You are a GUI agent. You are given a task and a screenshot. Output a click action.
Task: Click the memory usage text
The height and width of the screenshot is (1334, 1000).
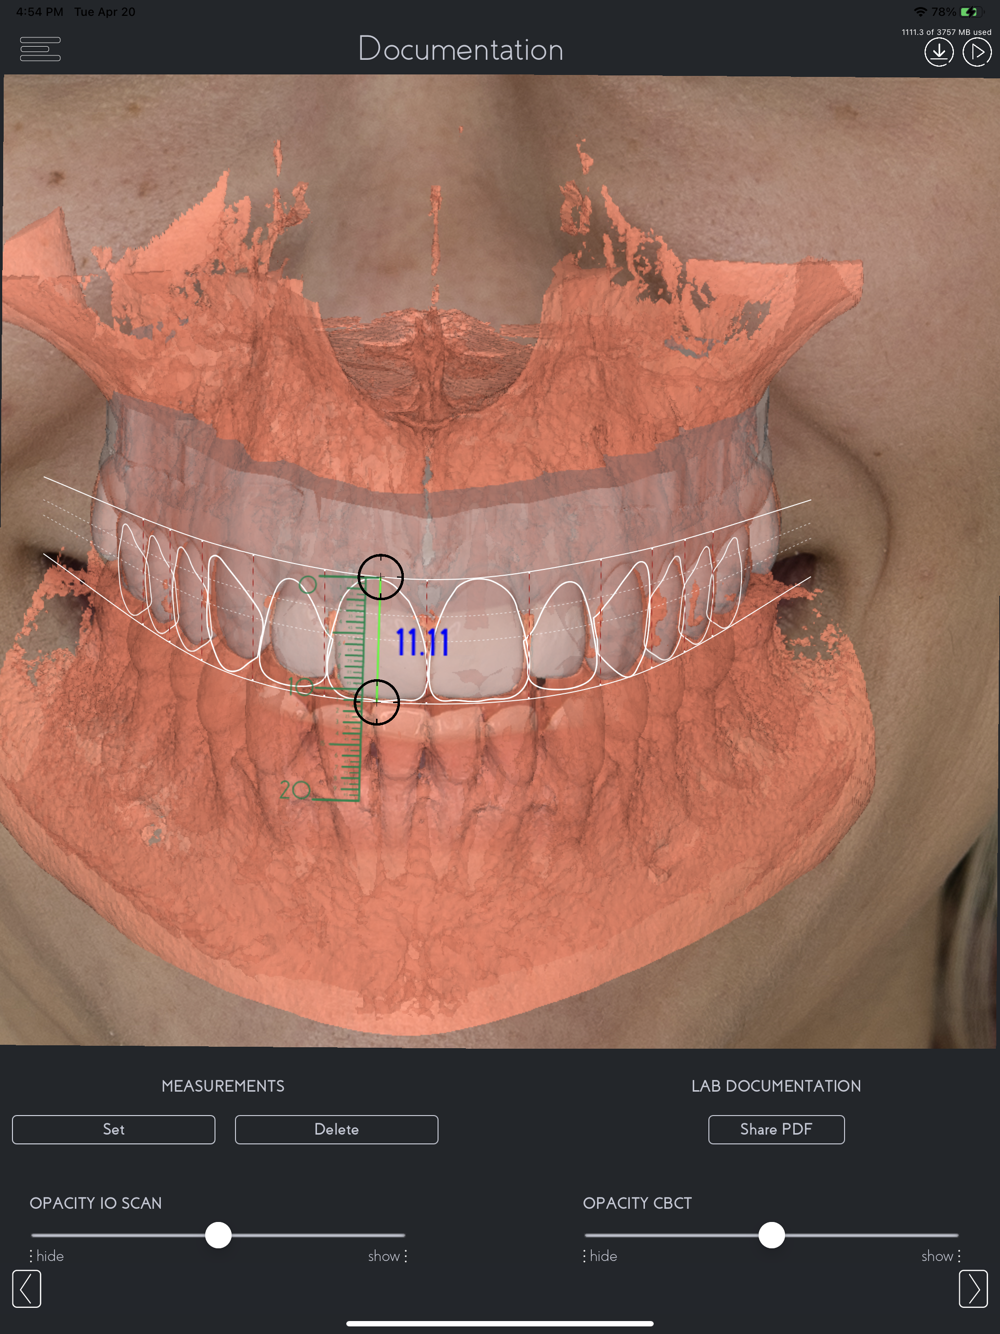(x=946, y=32)
